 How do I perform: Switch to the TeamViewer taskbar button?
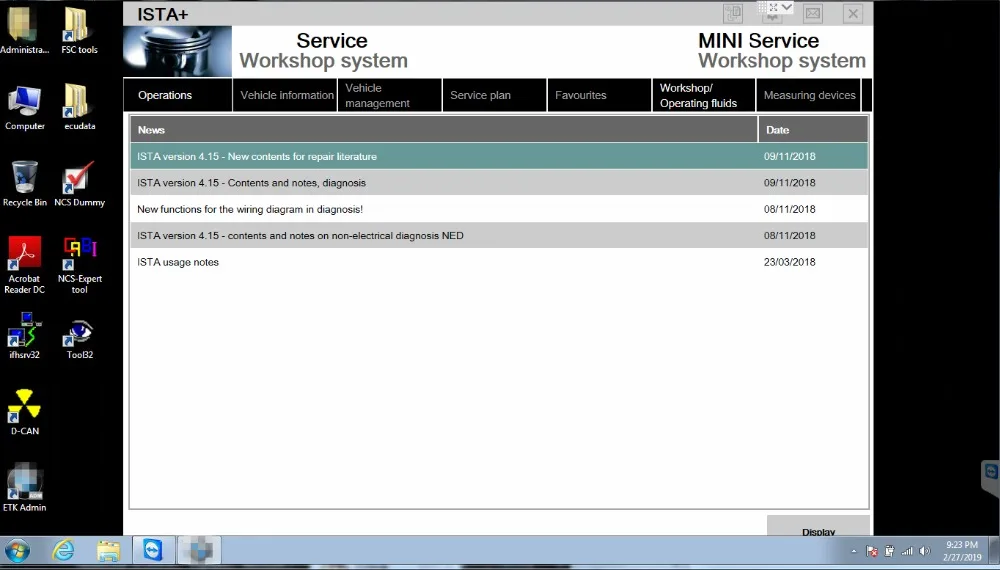point(153,550)
